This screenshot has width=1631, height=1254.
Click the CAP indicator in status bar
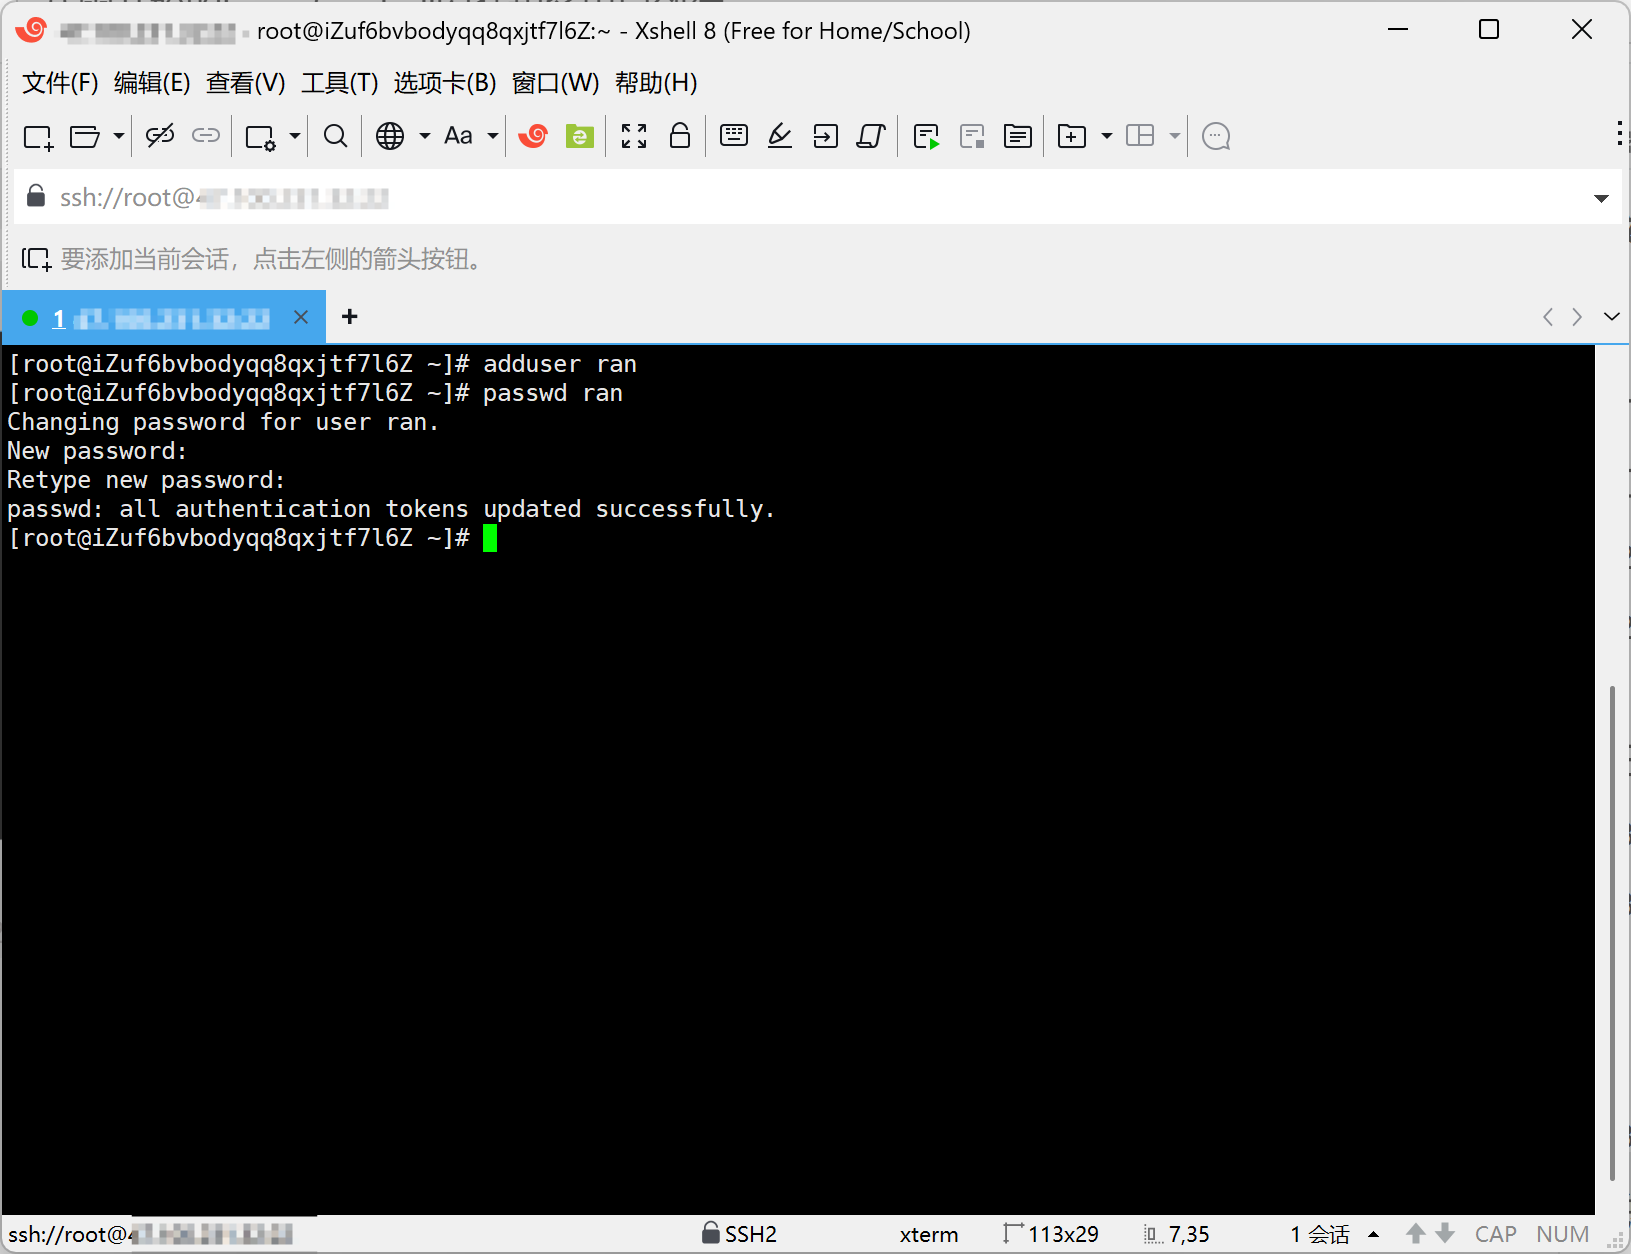pyautogui.click(x=1496, y=1234)
